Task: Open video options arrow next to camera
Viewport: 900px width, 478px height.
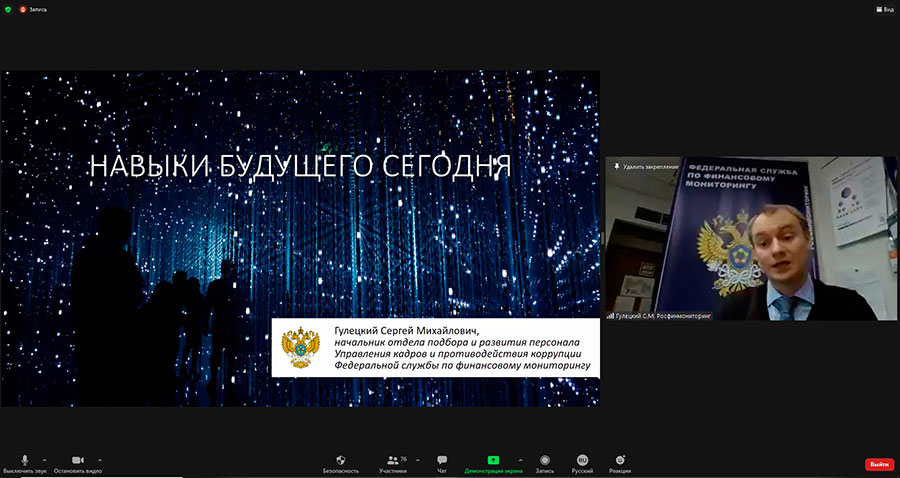Action: 100,460
